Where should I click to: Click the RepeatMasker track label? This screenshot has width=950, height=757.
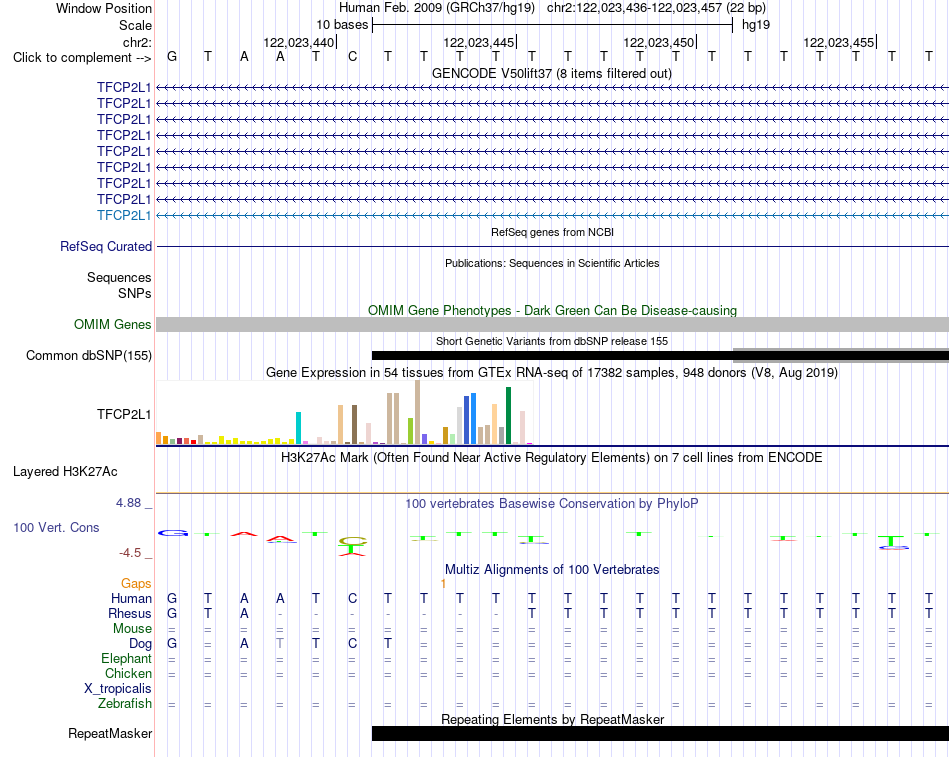click(x=110, y=733)
